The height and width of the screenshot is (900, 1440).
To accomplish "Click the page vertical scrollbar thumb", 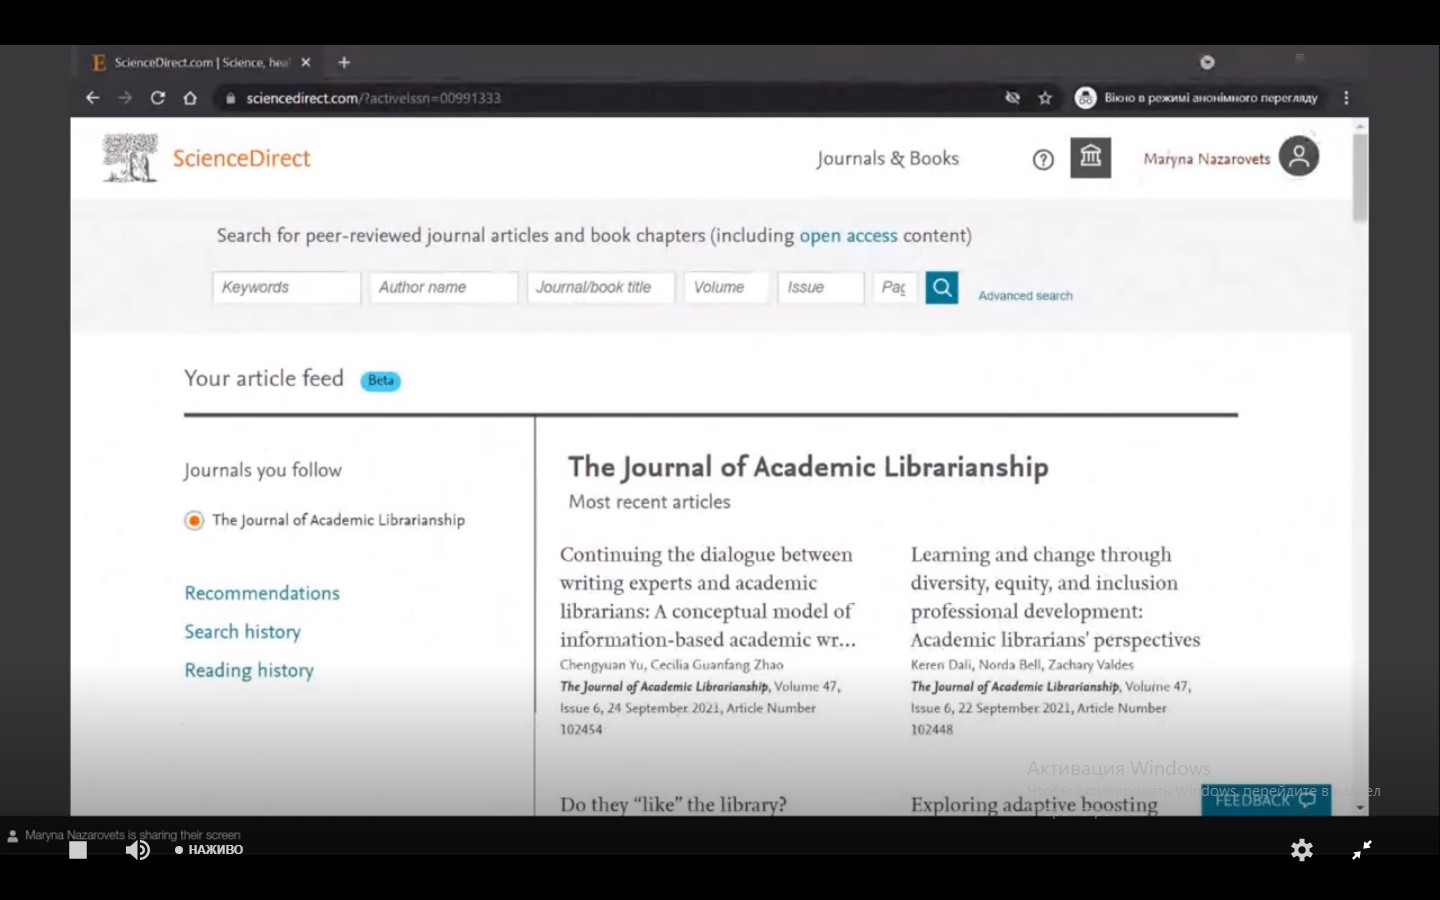I will [x=1359, y=177].
